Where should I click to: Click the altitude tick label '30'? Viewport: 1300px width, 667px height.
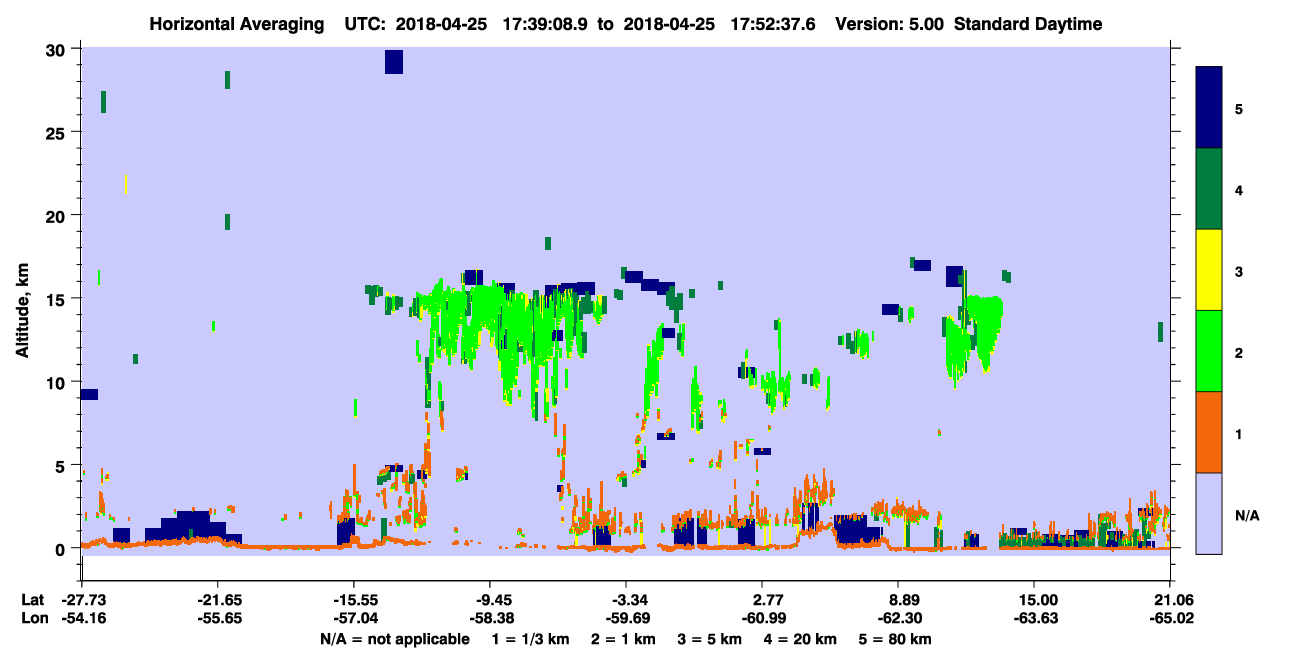[x=58, y=50]
